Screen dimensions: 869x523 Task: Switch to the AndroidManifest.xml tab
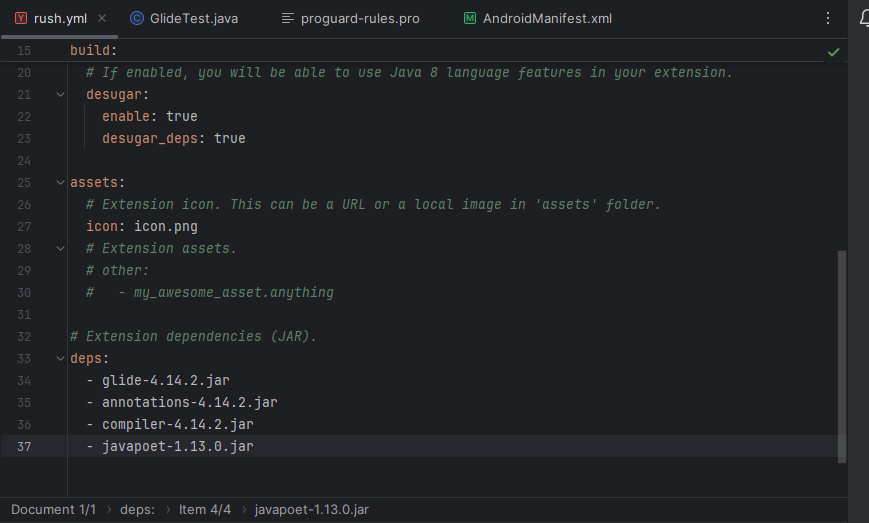click(538, 18)
